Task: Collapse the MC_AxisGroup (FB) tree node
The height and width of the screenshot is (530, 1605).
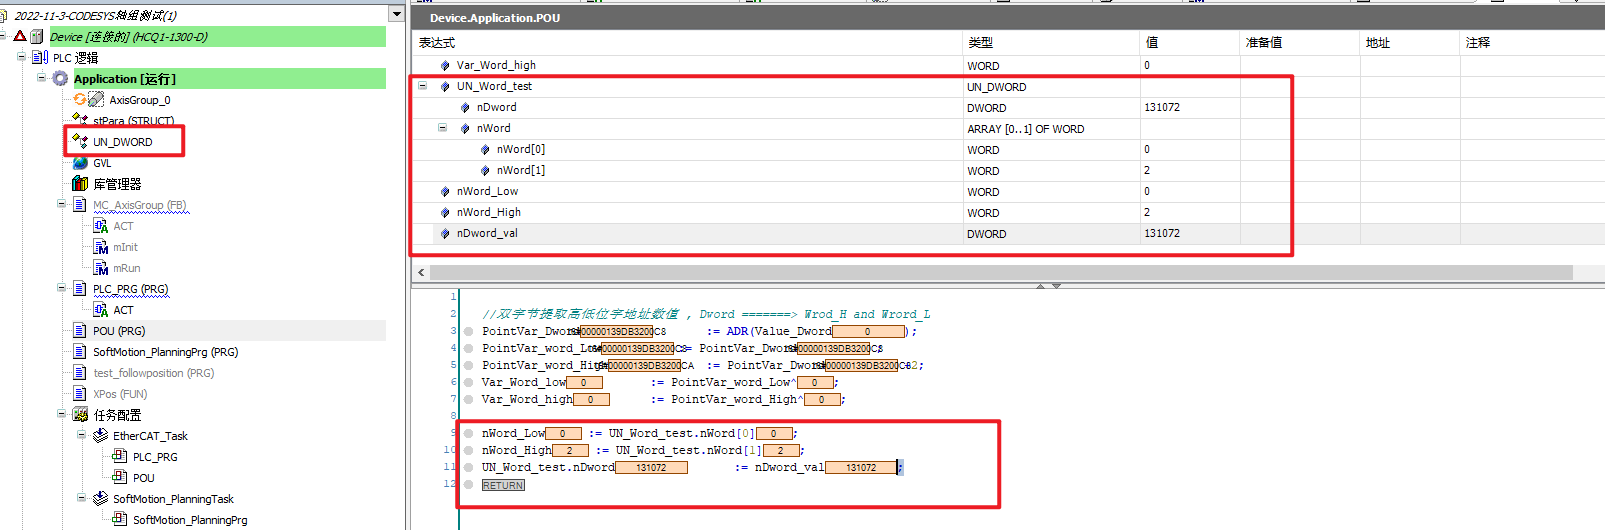Action: click(x=62, y=205)
